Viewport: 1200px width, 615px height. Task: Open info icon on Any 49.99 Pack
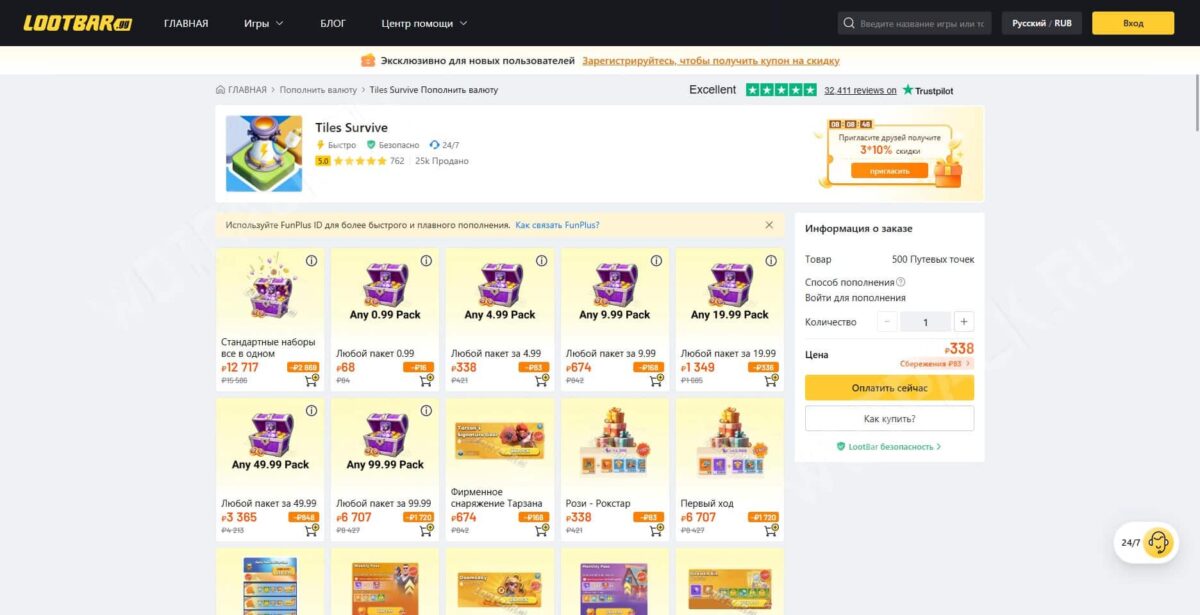[x=311, y=411]
